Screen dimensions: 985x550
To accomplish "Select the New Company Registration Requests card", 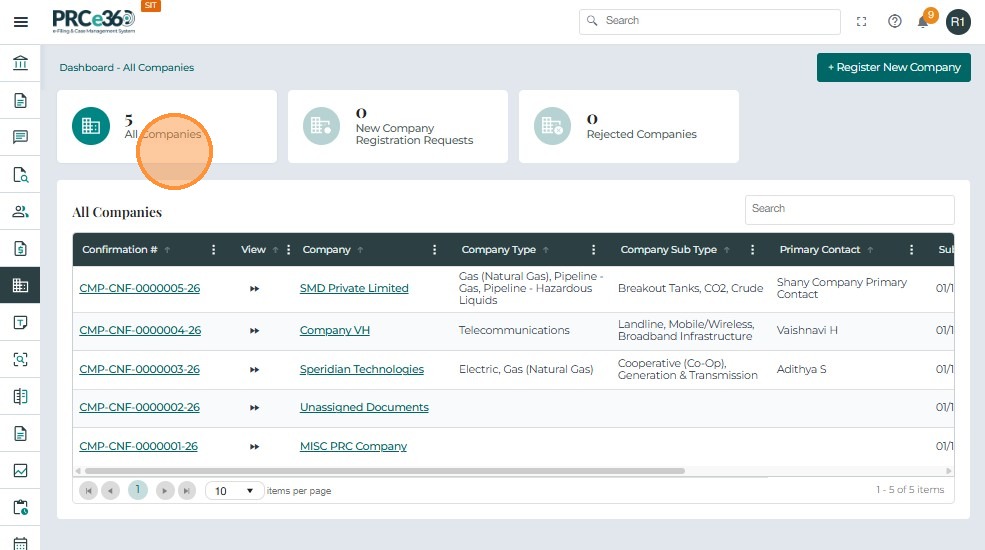I will (398, 126).
